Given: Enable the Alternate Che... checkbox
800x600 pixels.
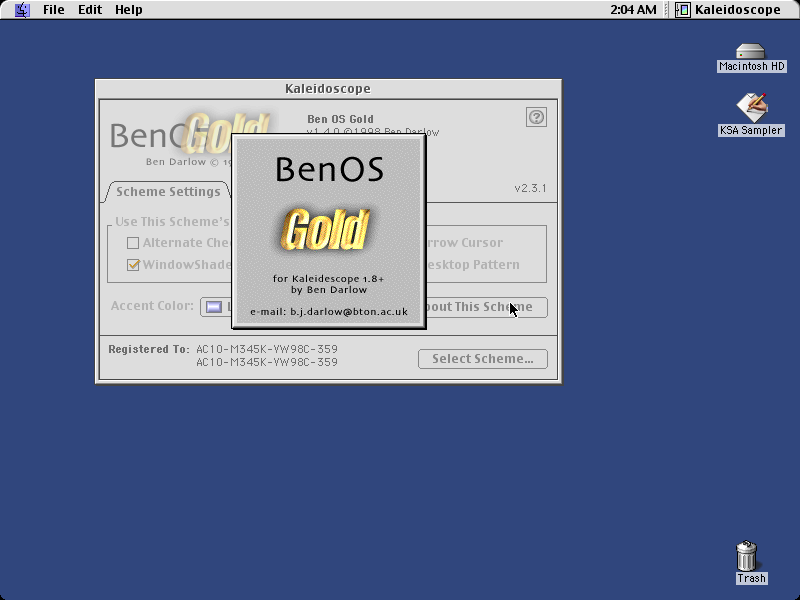Looking at the screenshot, I should point(133,243).
